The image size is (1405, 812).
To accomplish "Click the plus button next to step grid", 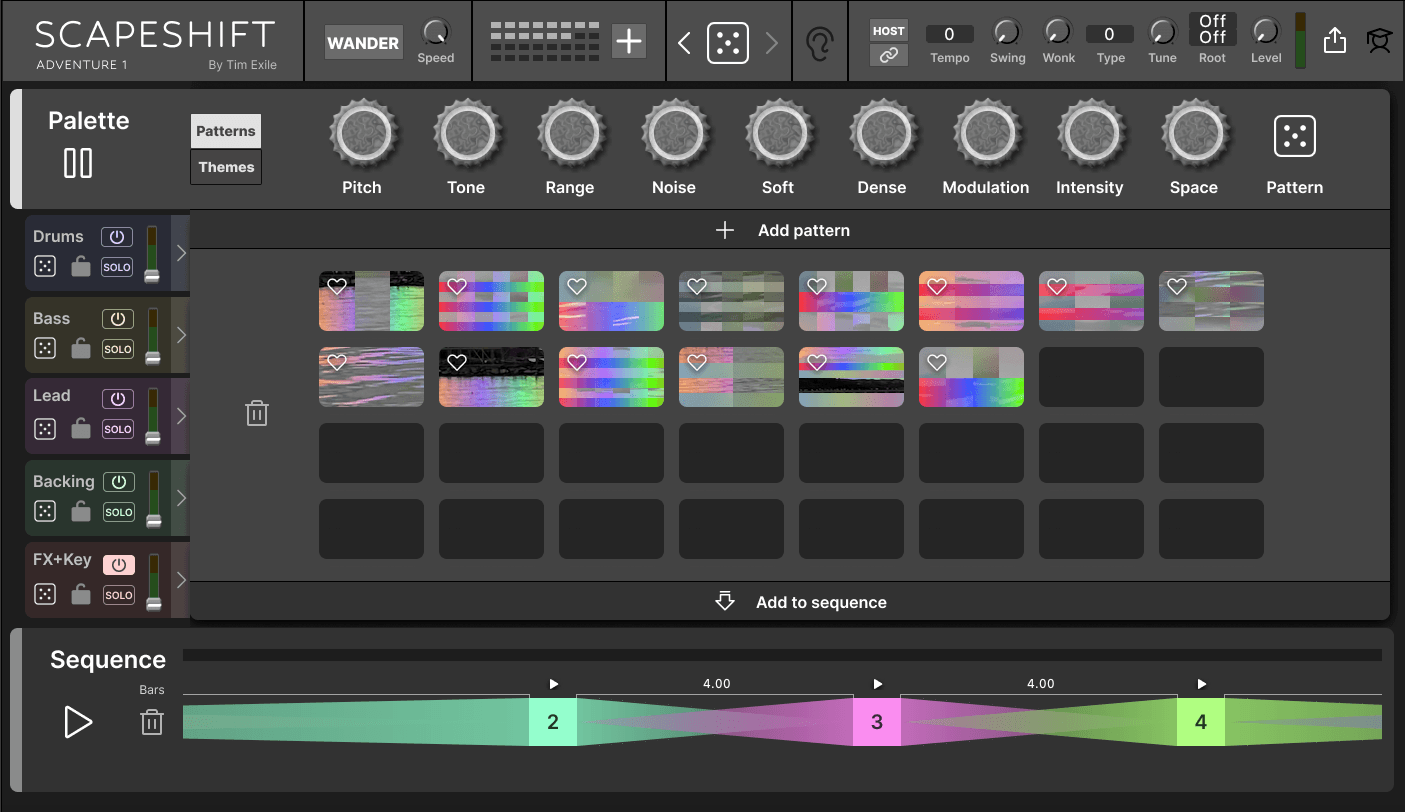I will (629, 42).
